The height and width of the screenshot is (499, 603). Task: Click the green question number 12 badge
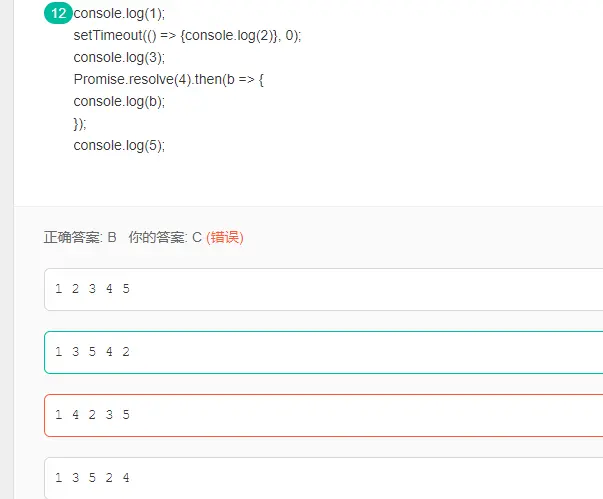(58, 13)
